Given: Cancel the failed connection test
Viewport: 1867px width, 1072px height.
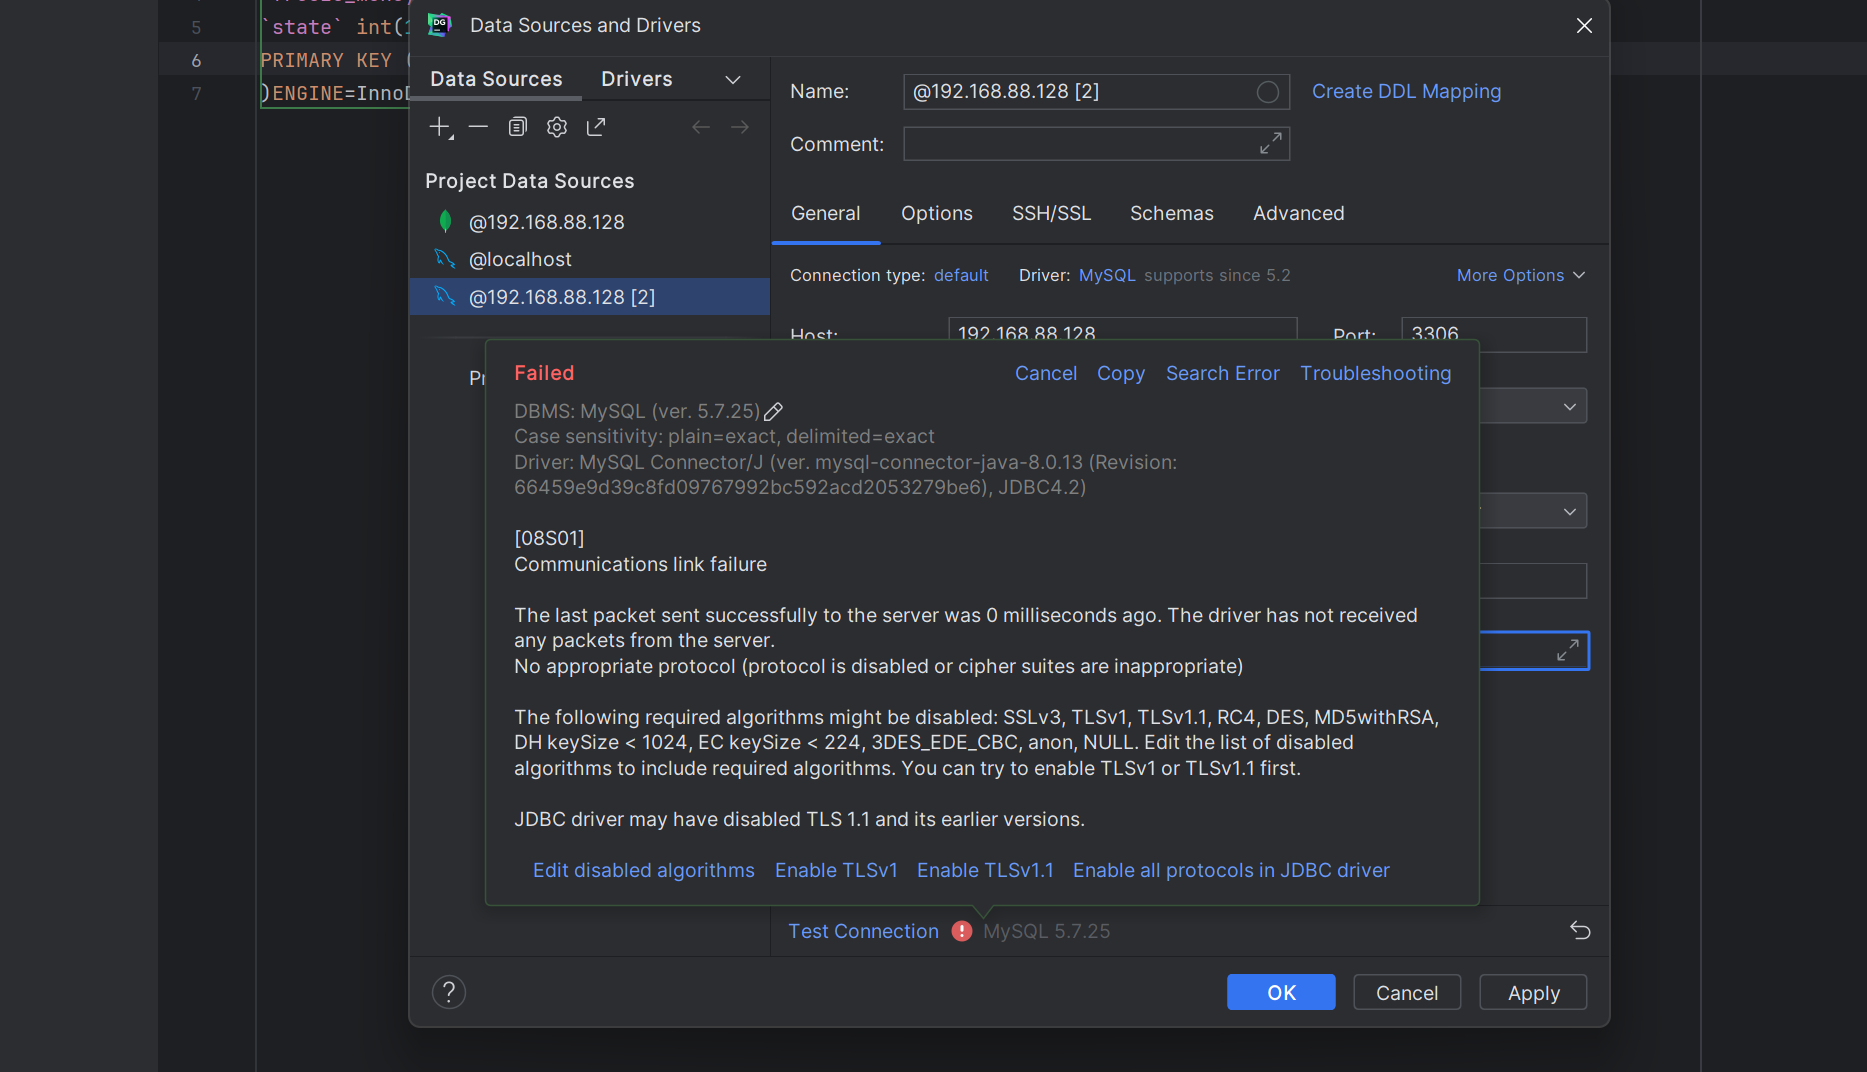Looking at the screenshot, I should click(1046, 373).
